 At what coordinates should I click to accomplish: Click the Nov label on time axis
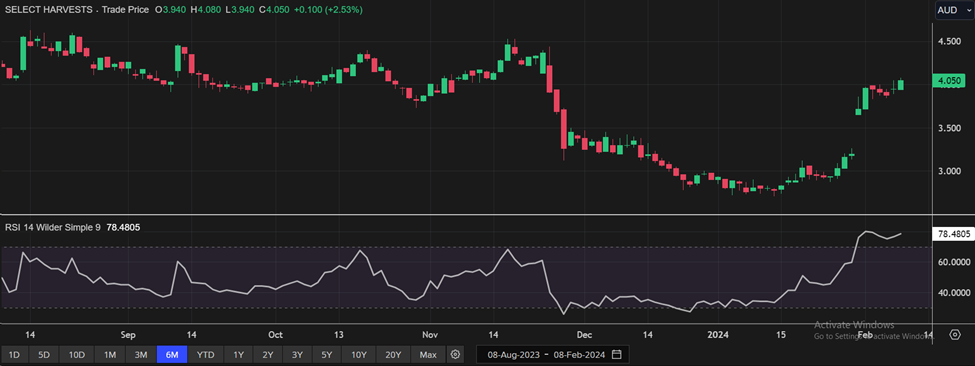[430, 335]
